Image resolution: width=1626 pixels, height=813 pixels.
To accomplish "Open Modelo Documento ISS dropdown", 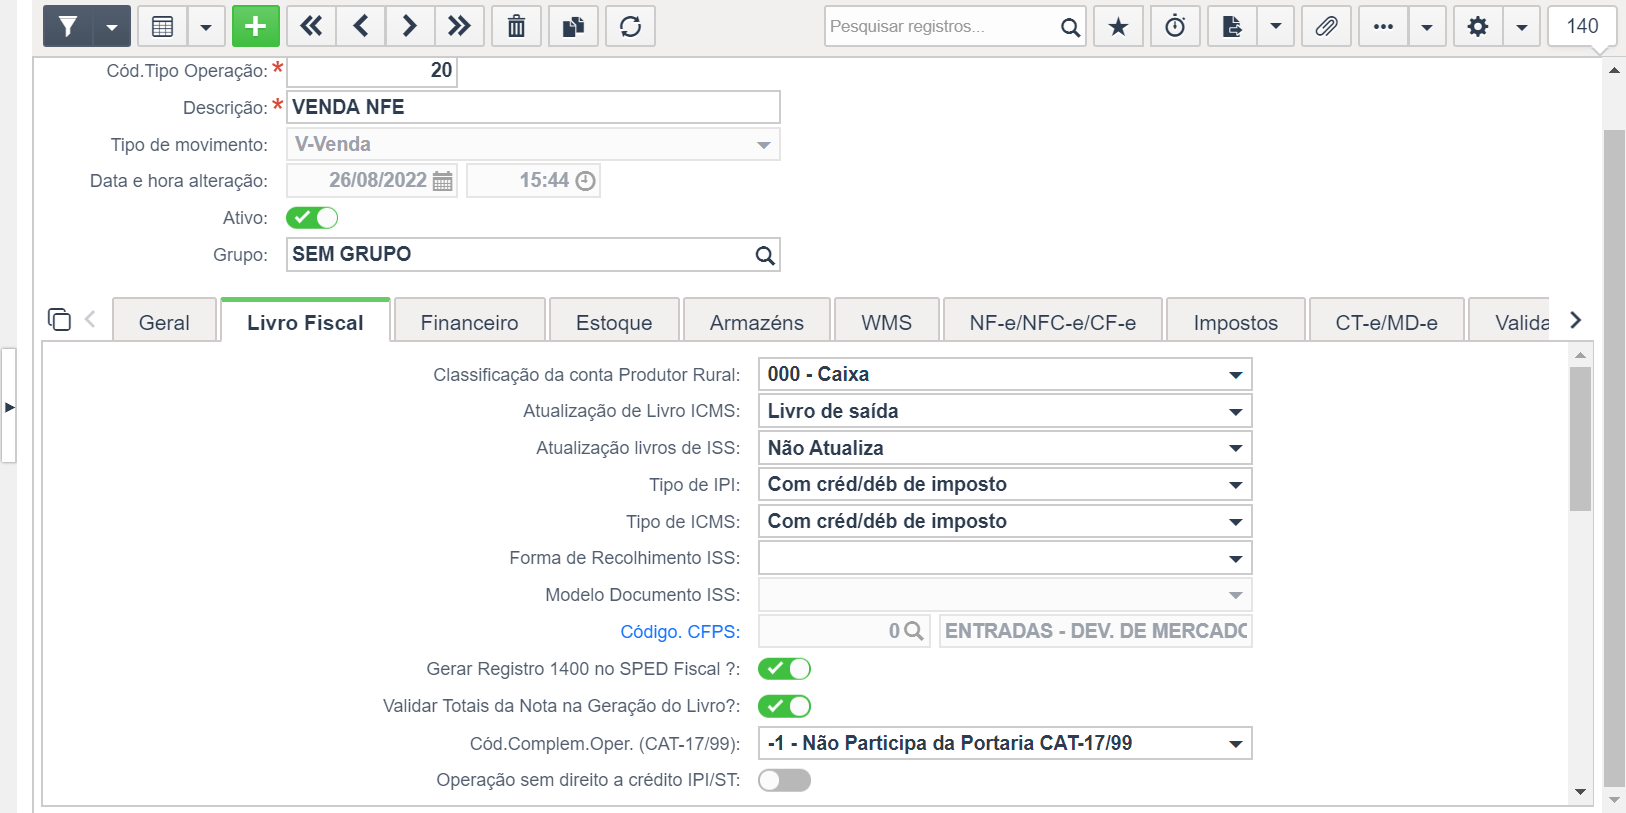I will coord(1005,595).
